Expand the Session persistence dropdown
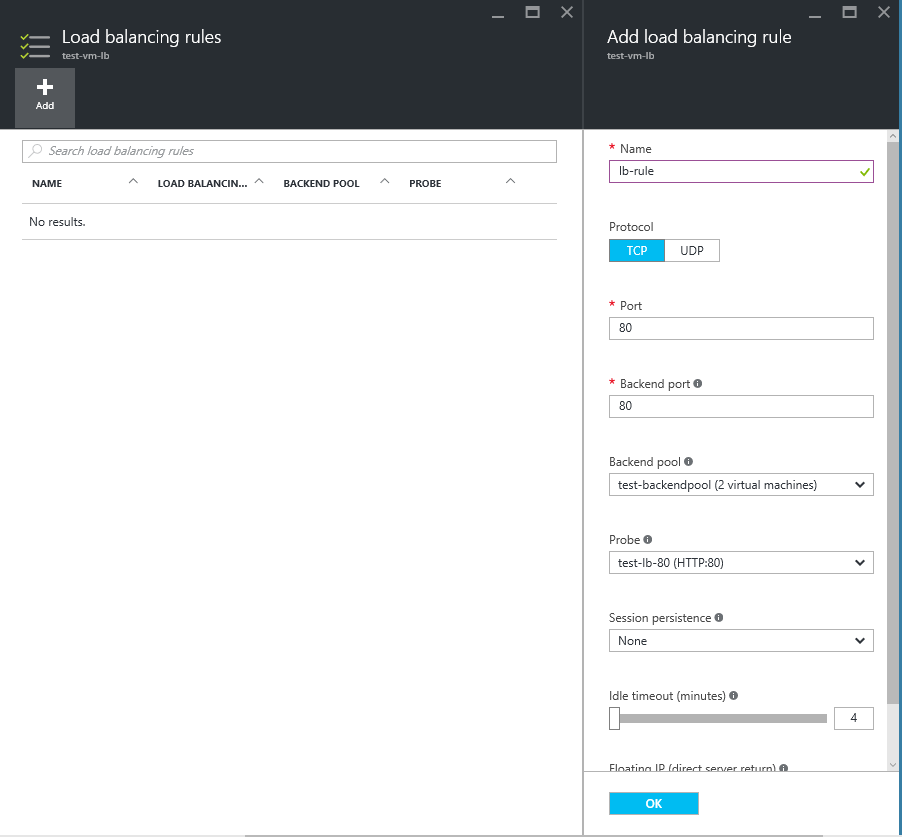This screenshot has width=902, height=837. pyautogui.click(x=740, y=641)
